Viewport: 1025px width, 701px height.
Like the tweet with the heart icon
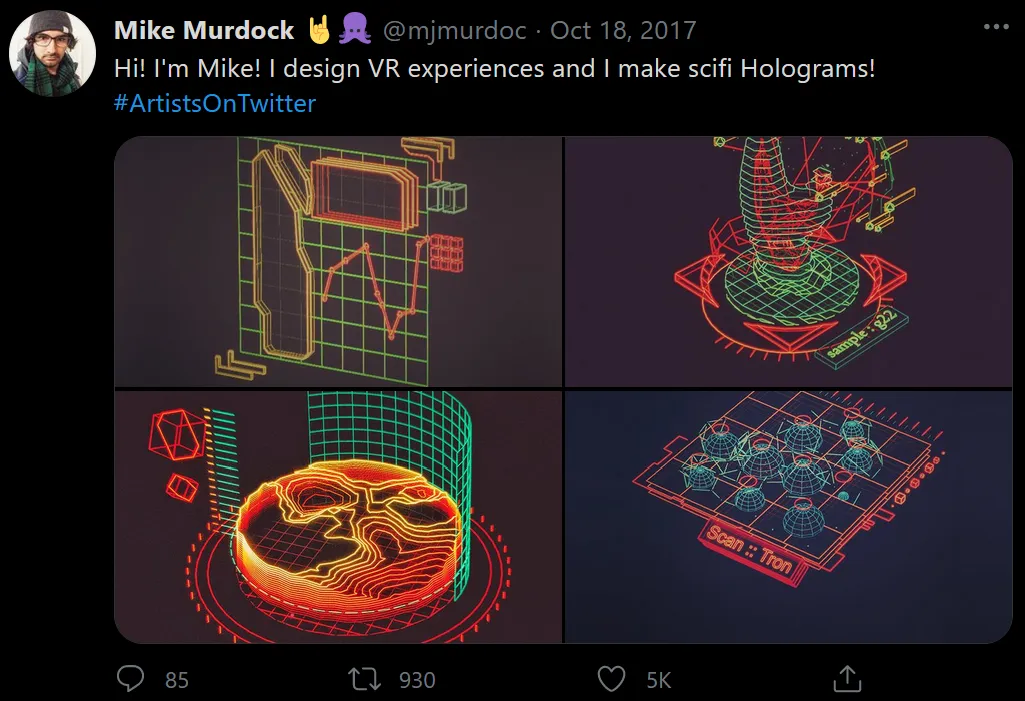[x=612, y=679]
